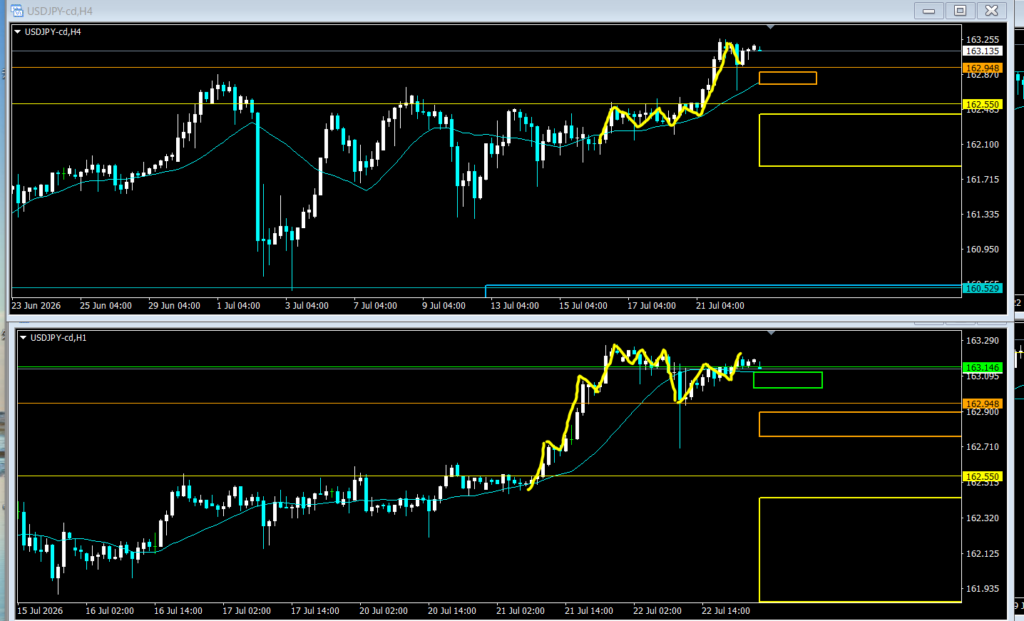Click the 22 Jul 14:00 time label
This screenshot has width=1024, height=621.
(x=725, y=611)
